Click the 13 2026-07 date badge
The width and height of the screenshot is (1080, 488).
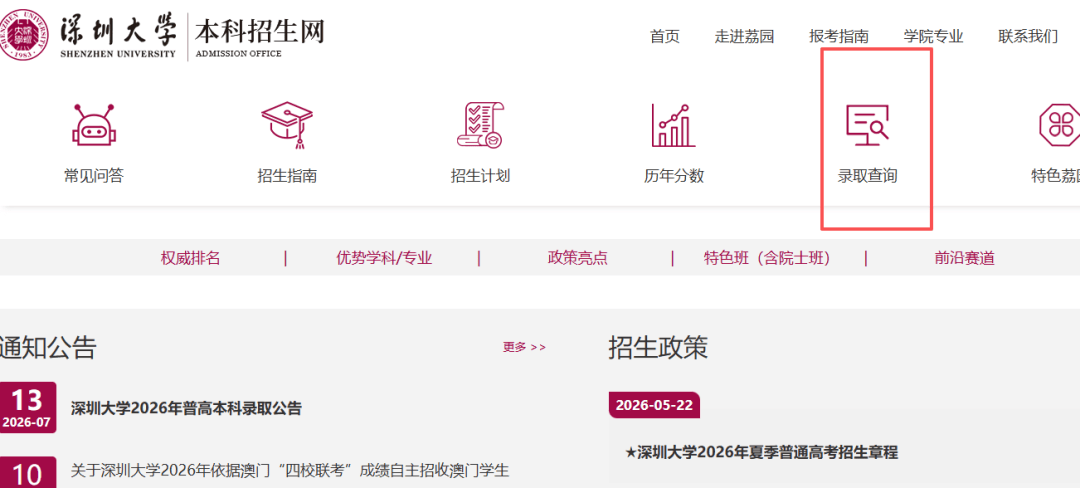click(28, 407)
